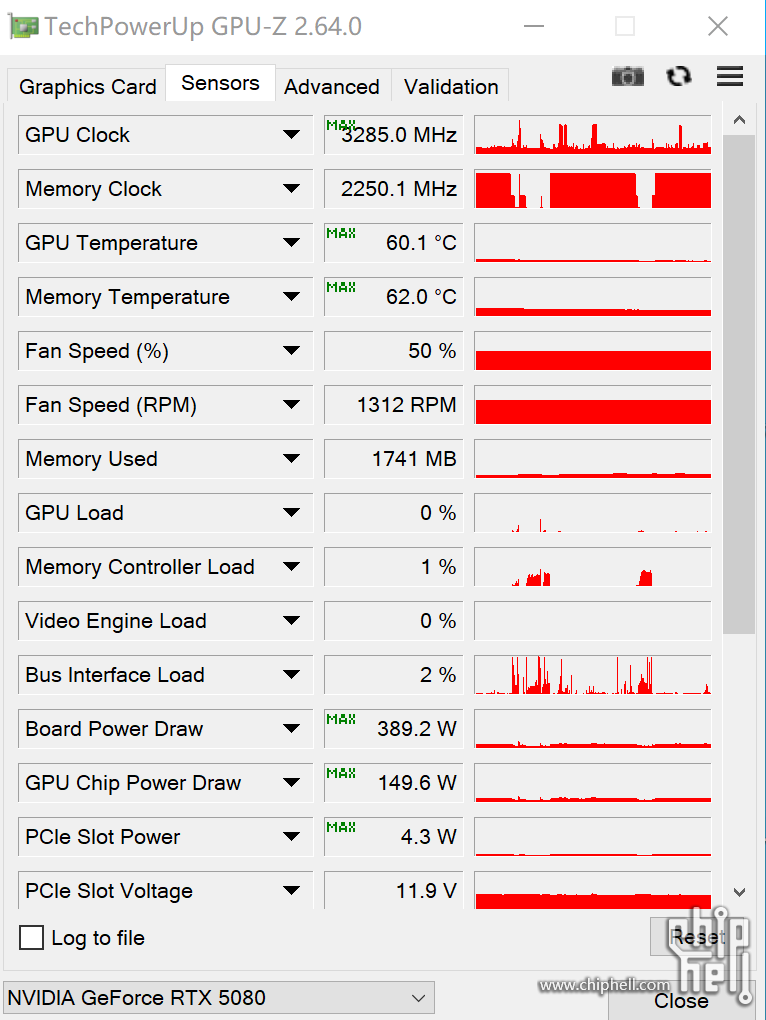Click the GPU-Z app icon in title bar
Viewport: 766px width, 1020px height.
click(x=22, y=27)
